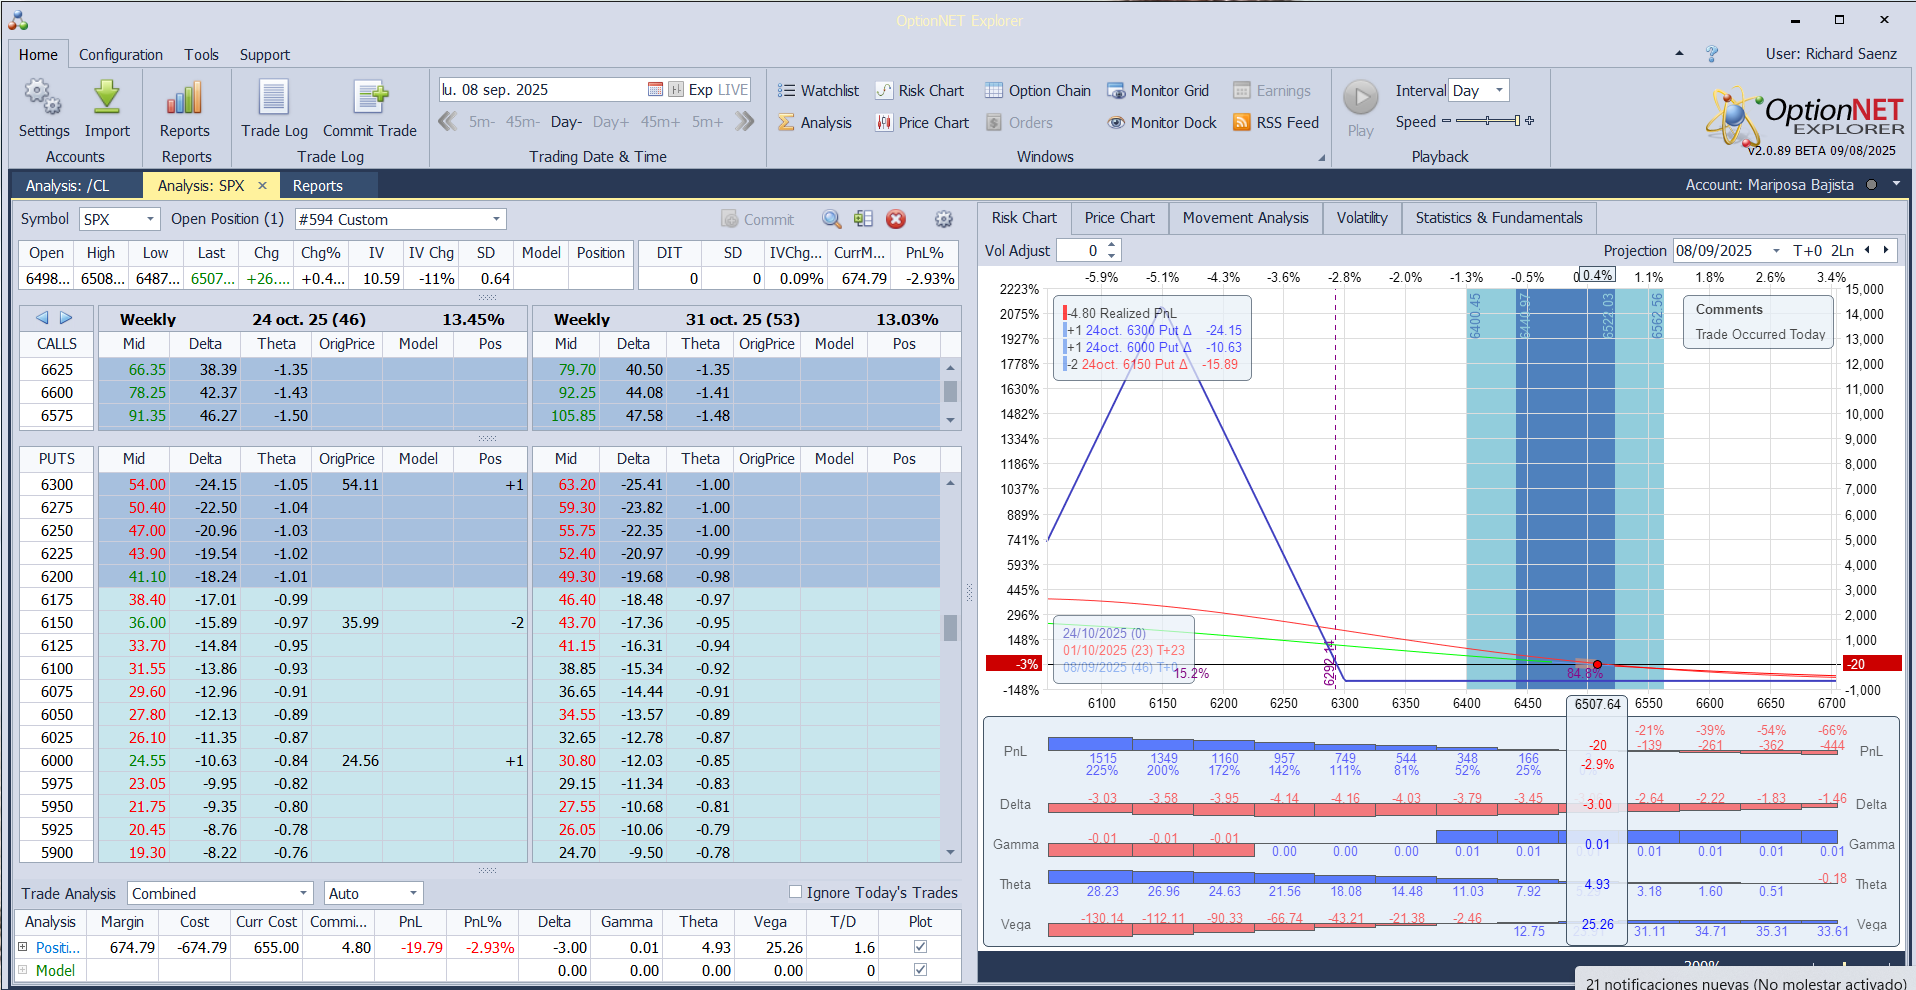Open the option chain settings gear icon
This screenshot has height=990, width=1916.
click(x=943, y=219)
